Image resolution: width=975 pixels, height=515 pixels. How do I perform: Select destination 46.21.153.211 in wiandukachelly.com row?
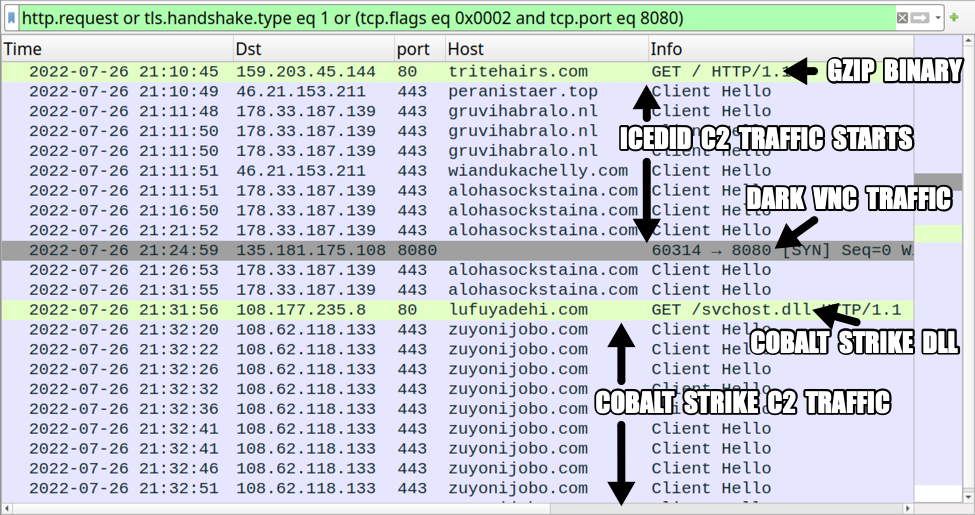click(300, 171)
